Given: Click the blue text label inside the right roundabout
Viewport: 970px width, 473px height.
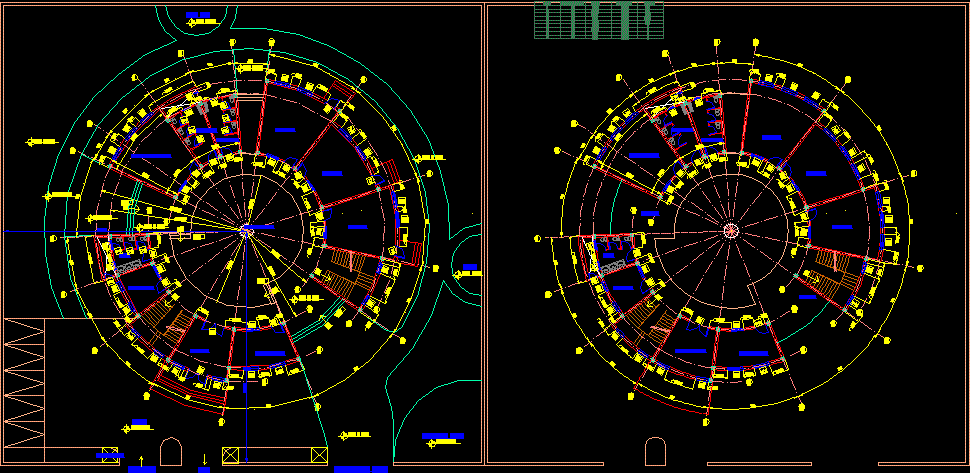Looking at the screenshot, I should tap(469, 267).
